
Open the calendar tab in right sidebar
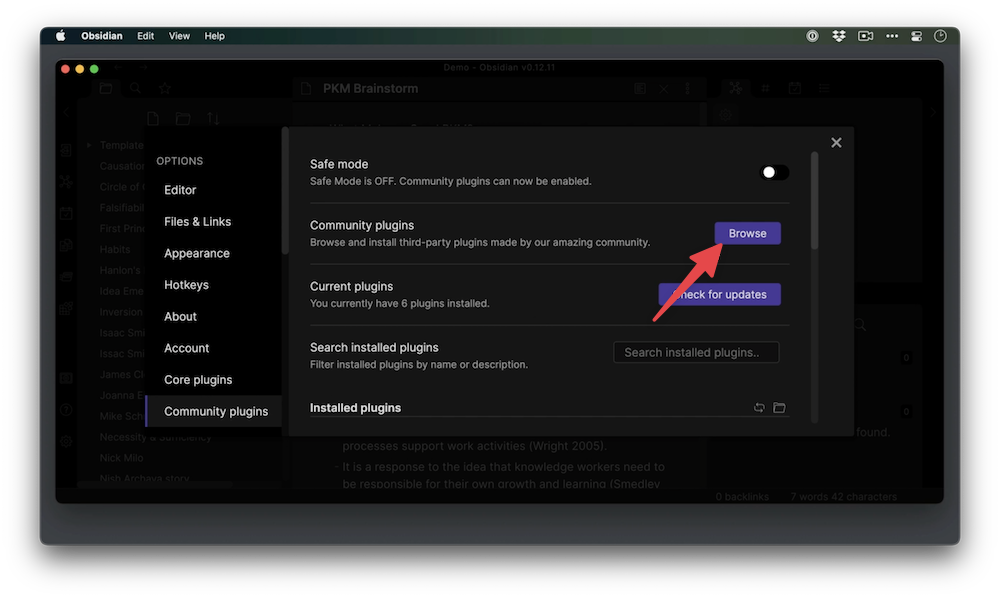(795, 88)
